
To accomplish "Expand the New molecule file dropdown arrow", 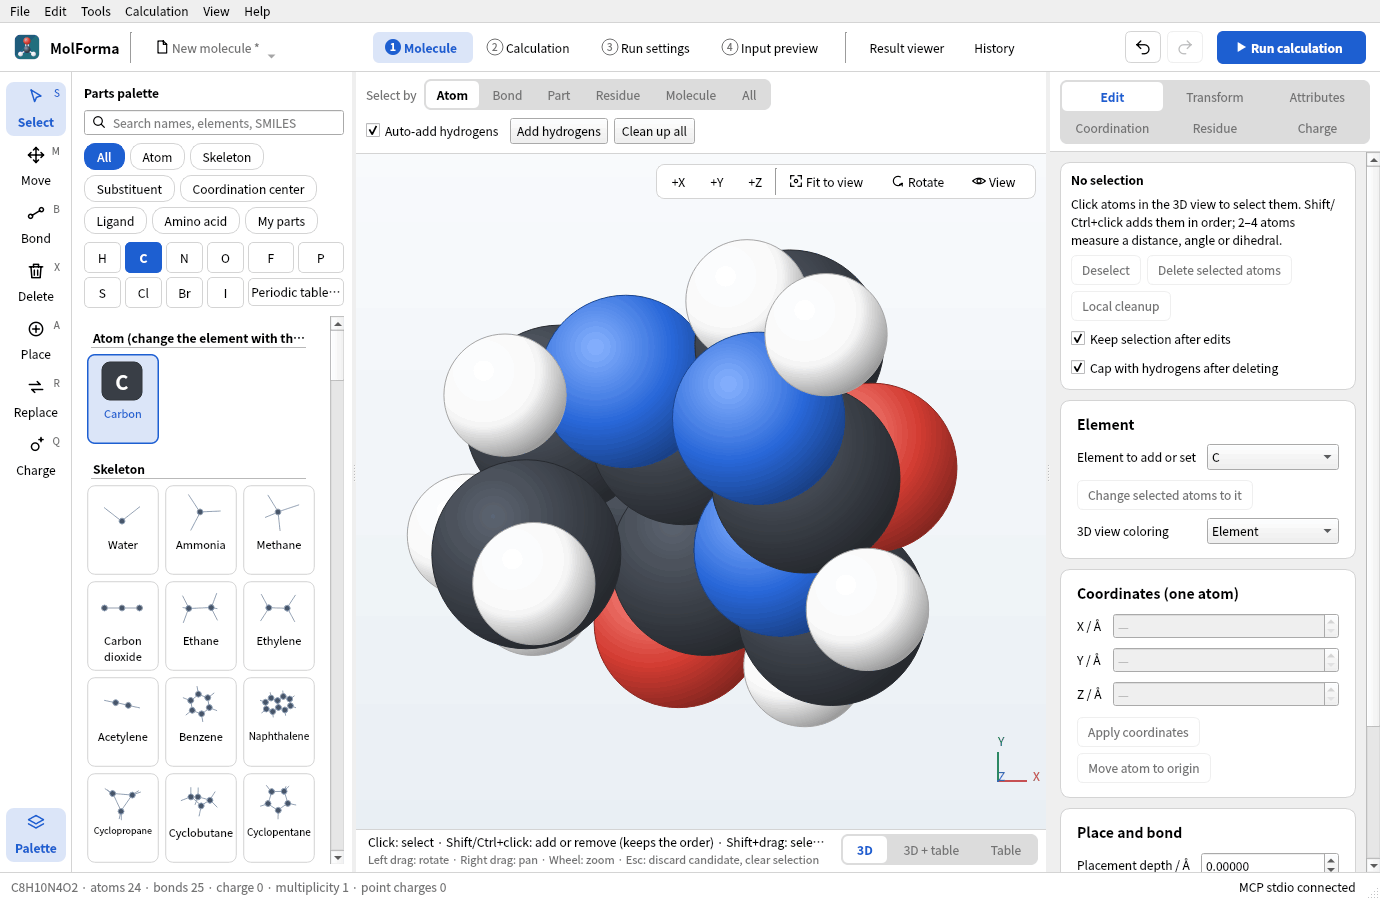I will pos(271,56).
